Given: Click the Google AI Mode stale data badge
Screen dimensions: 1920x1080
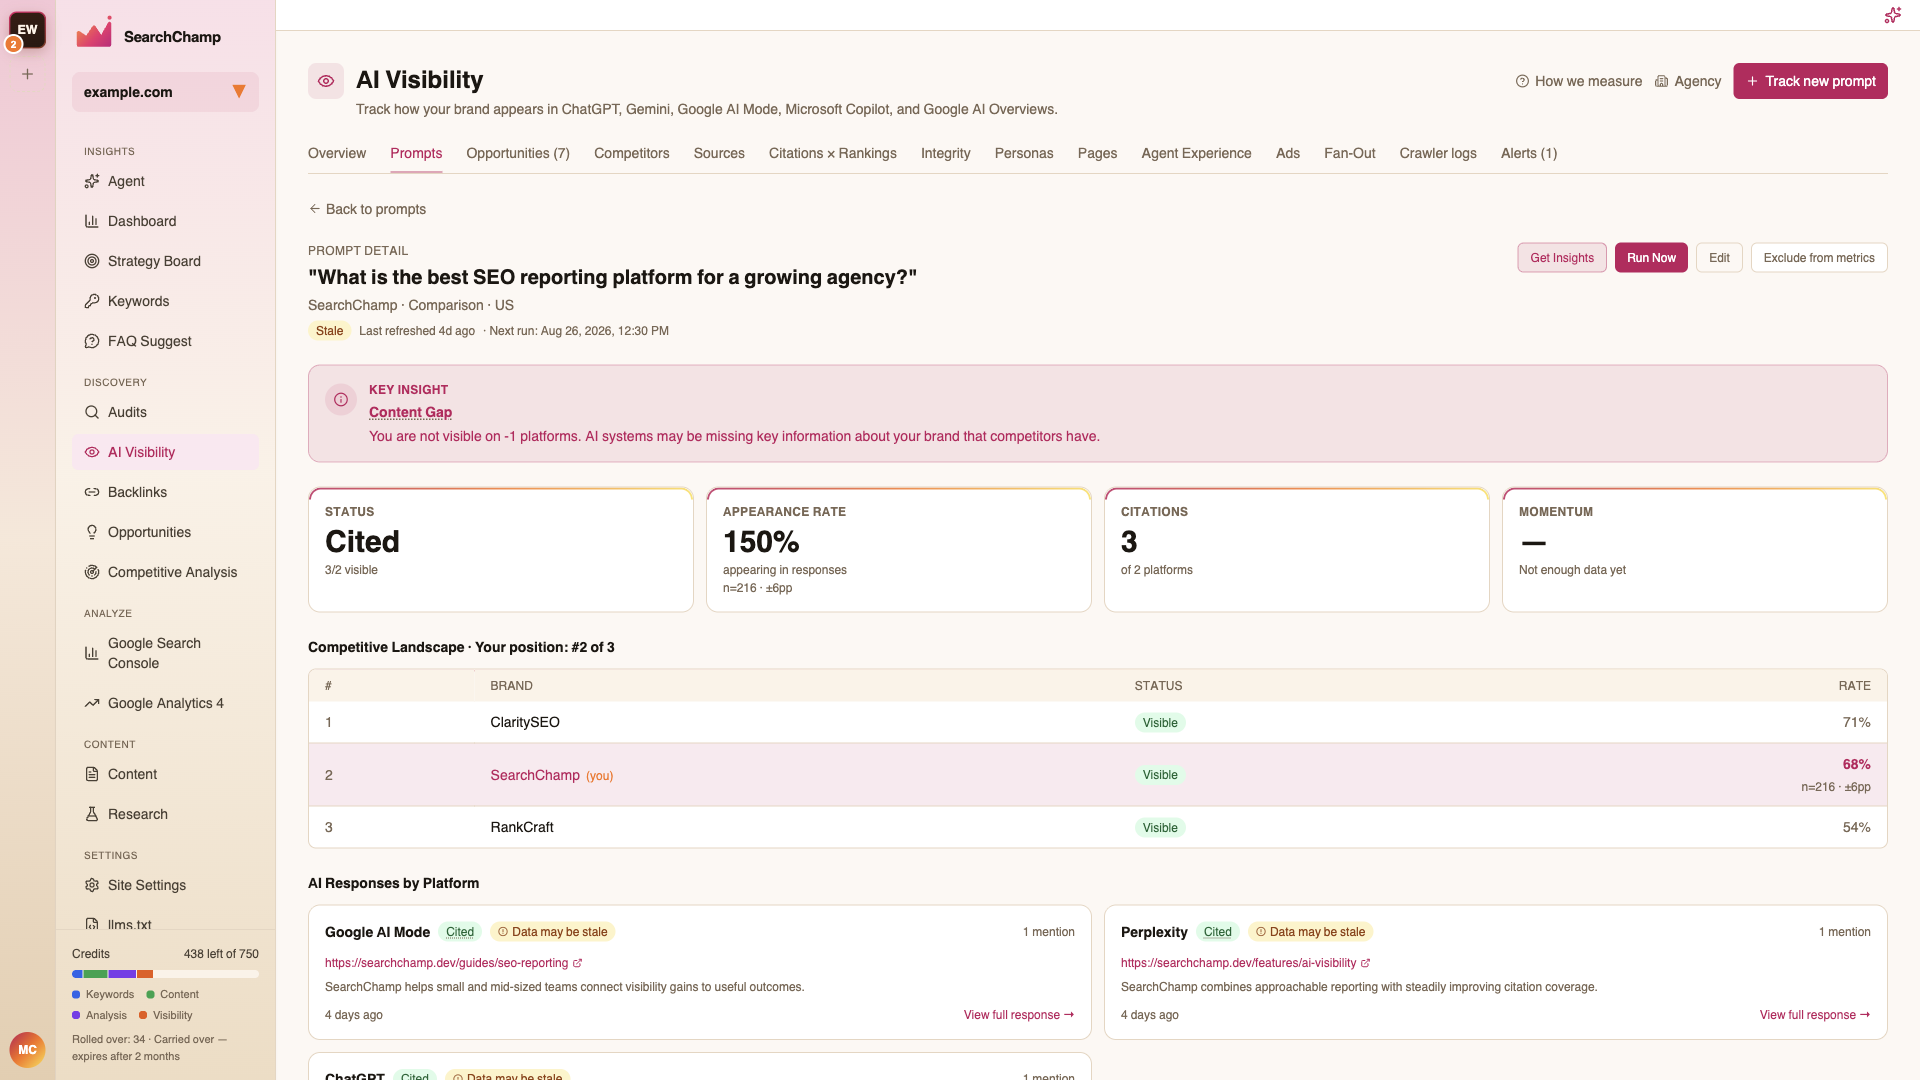Looking at the screenshot, I should coord(552,932).
